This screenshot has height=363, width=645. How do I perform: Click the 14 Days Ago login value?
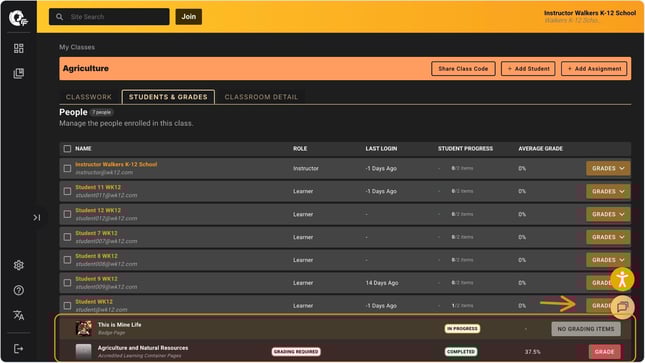tap(382, 283)
